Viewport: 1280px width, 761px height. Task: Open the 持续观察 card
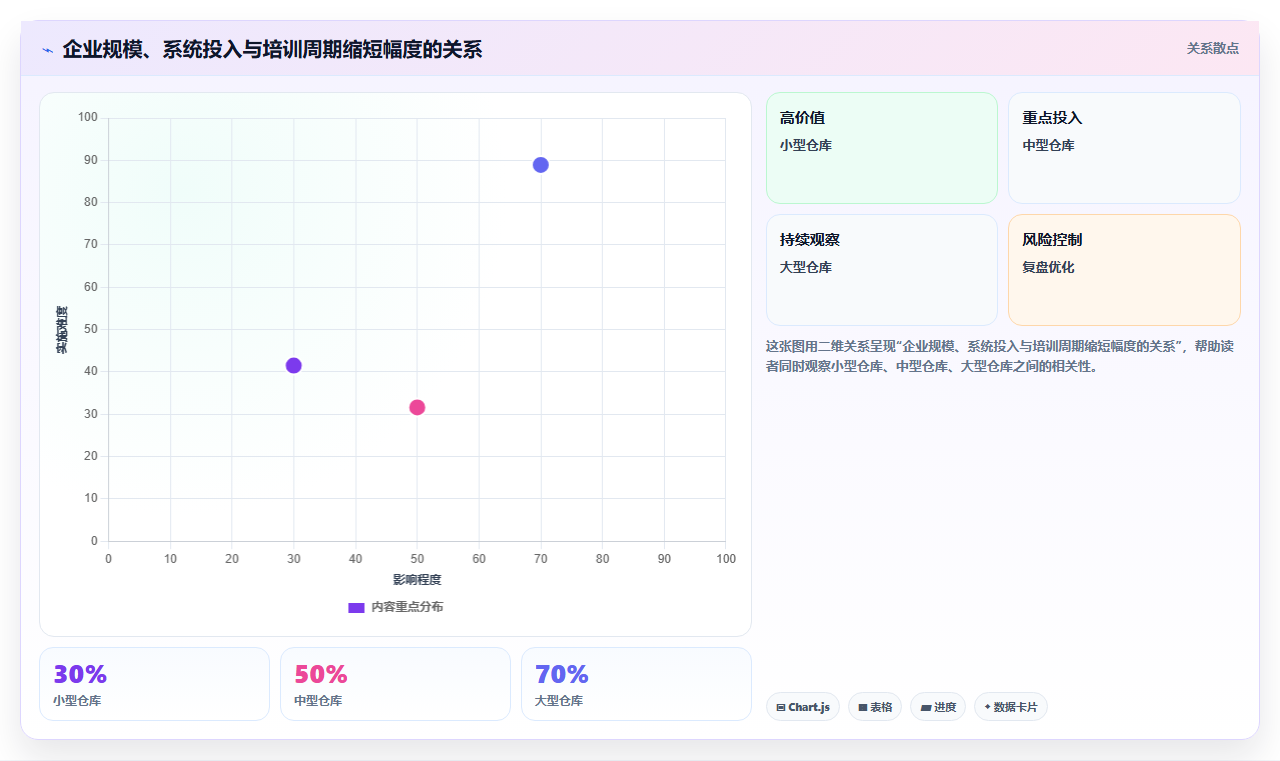click(882, 270)
